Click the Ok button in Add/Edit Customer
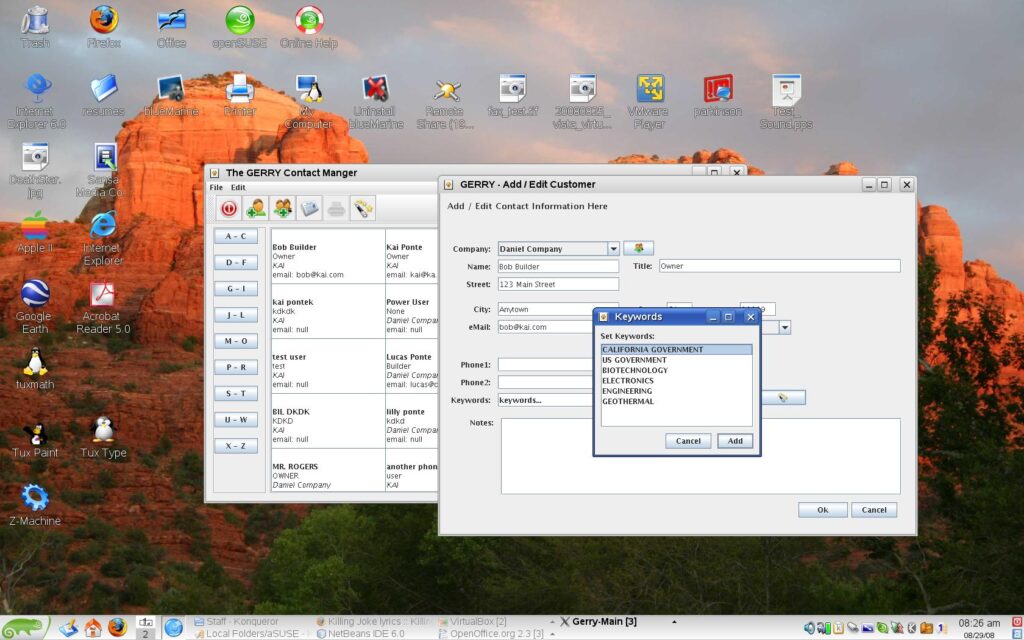Viewport: 1024px width, 640px height. pos(822,510)
